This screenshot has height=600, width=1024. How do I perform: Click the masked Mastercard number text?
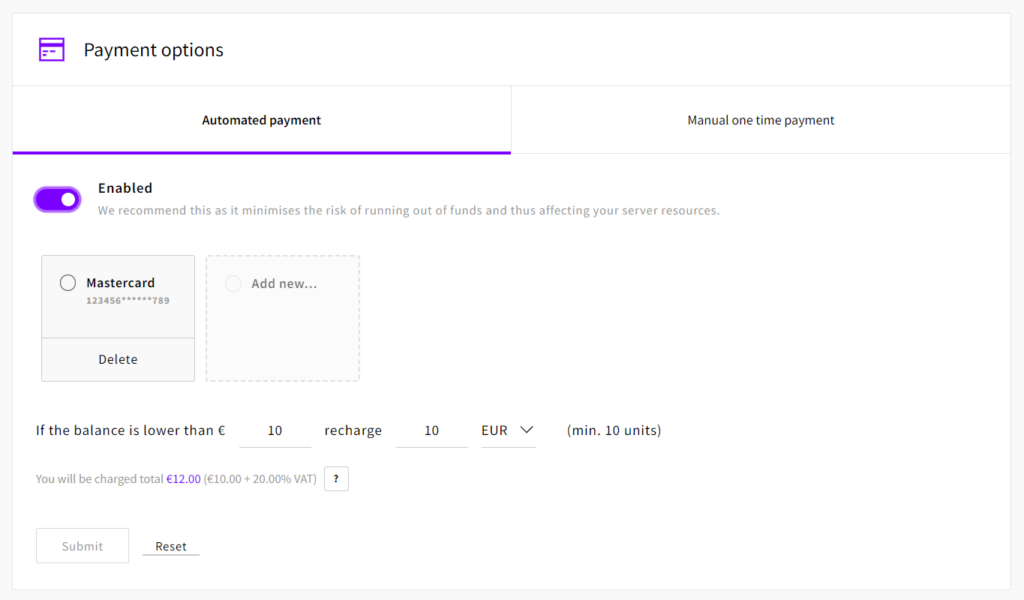pyautogui.click(x=127, y=300)
